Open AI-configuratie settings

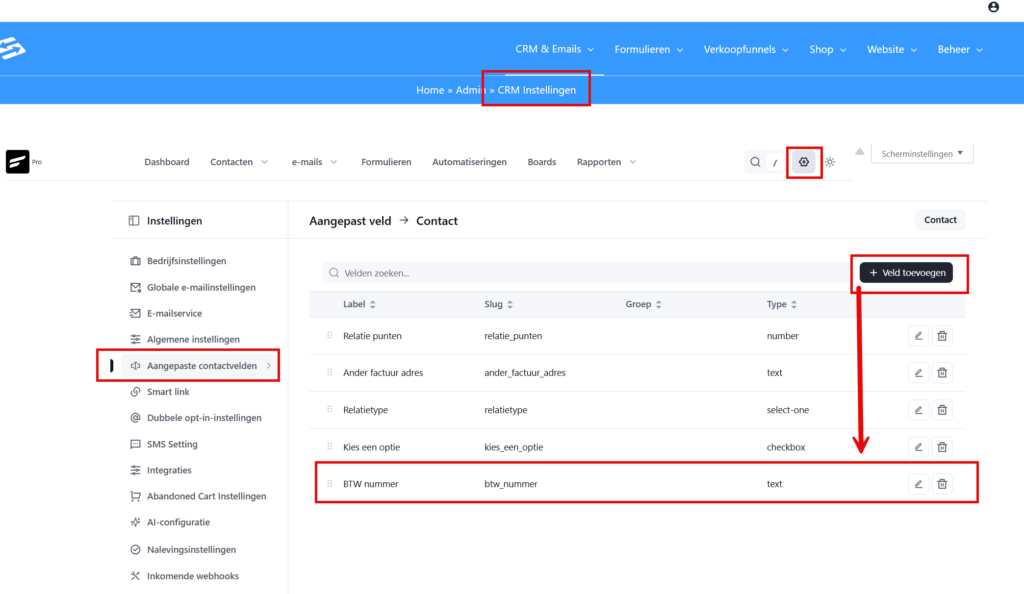pyautogui.click(x=178, y=522)
